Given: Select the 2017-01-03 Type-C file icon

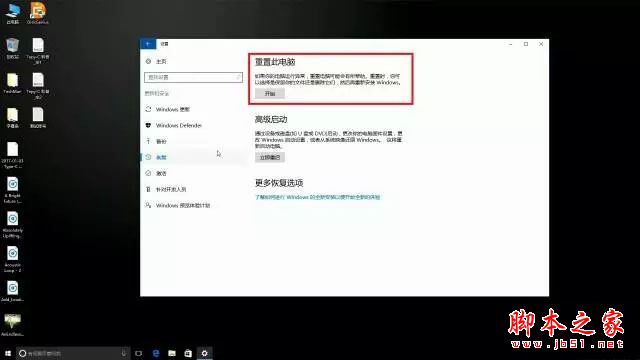Looking at the screenshot, I should click(13, 155).
